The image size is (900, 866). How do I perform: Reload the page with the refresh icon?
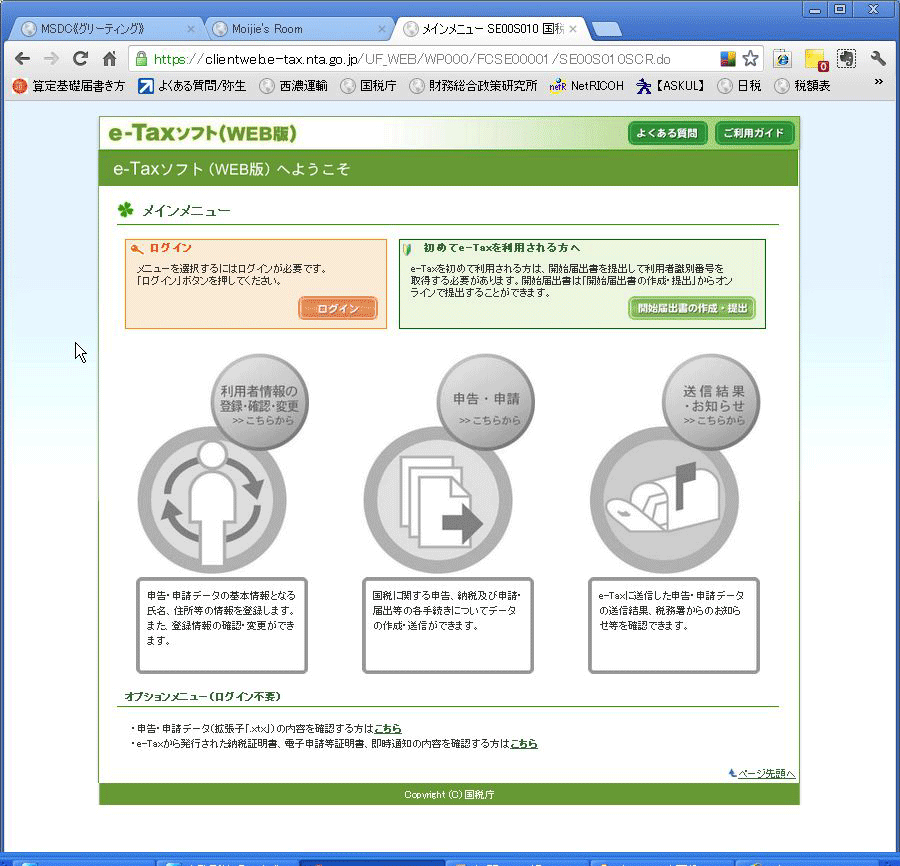[x=80, y=59]
